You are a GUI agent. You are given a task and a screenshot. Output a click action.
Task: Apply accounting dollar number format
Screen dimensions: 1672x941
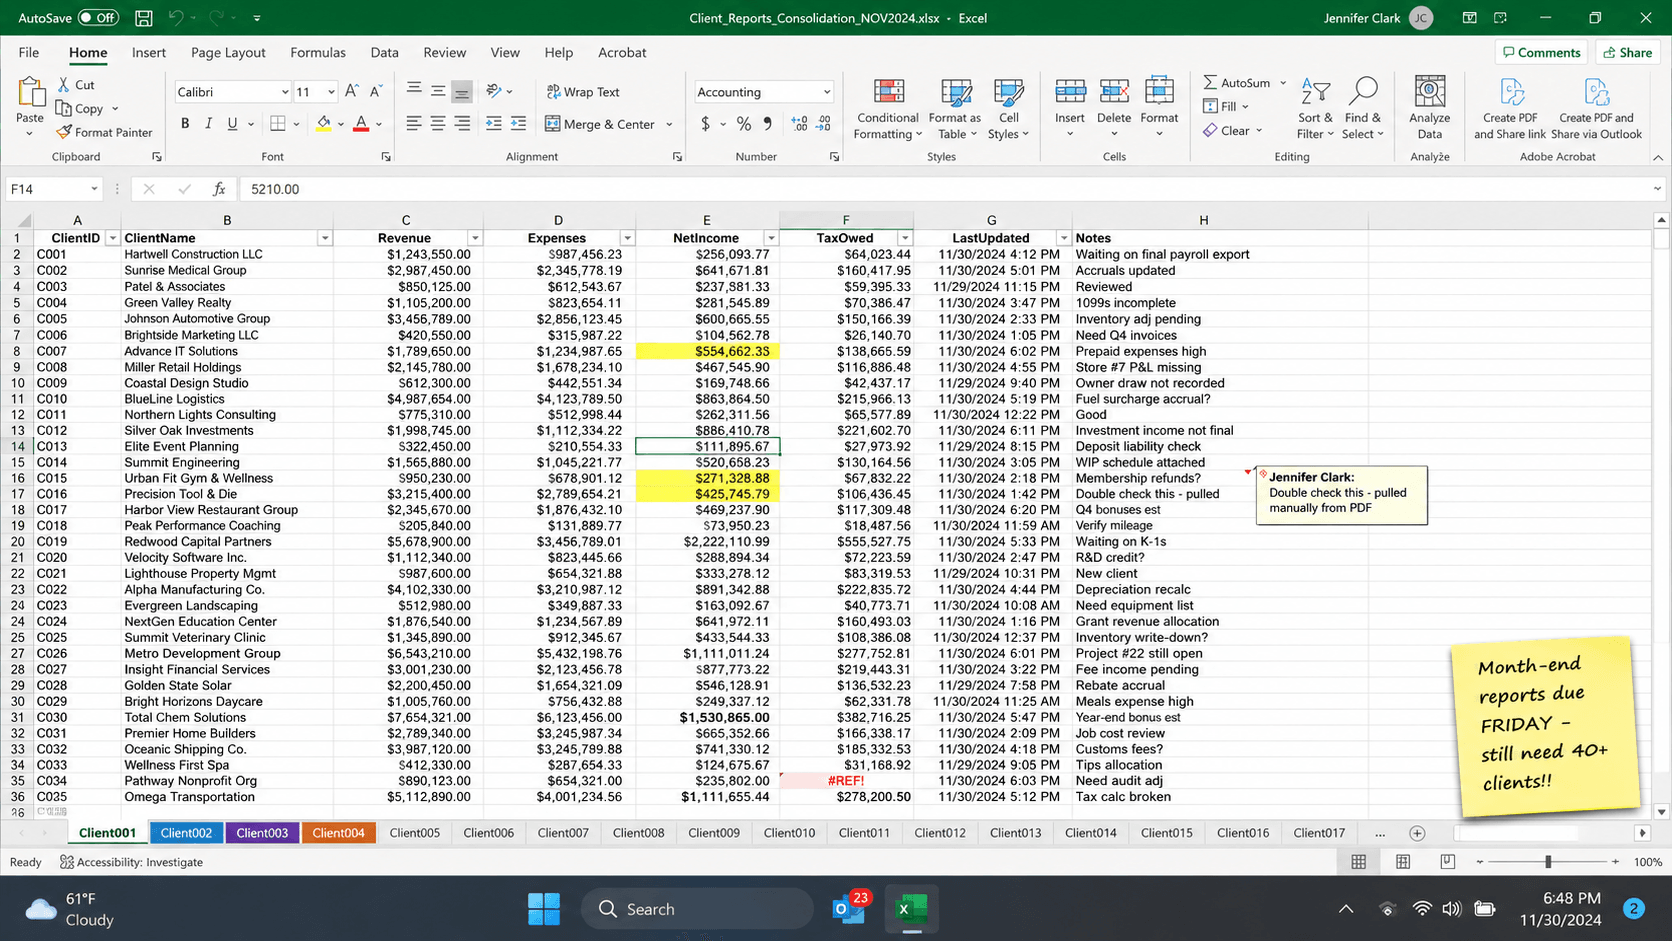706,124
